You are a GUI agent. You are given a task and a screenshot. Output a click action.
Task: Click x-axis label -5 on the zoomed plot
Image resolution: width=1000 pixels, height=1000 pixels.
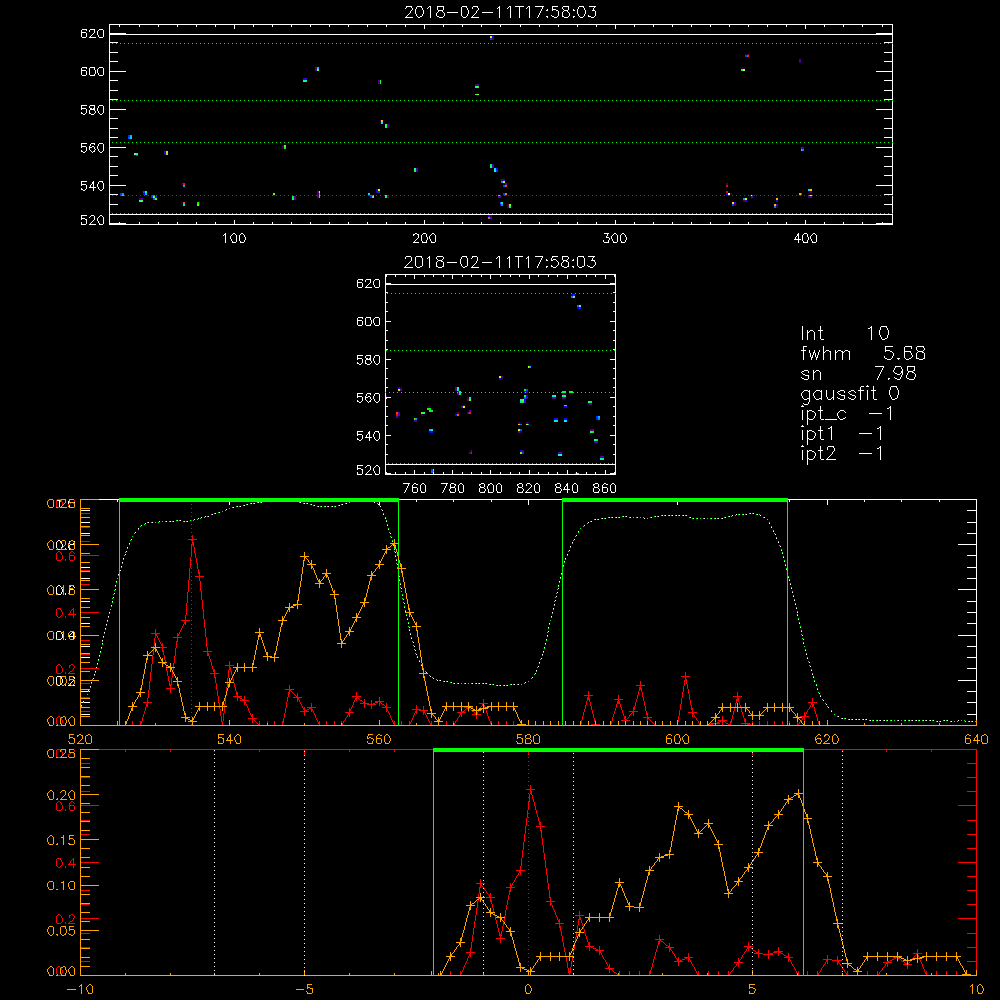(304, 990)
